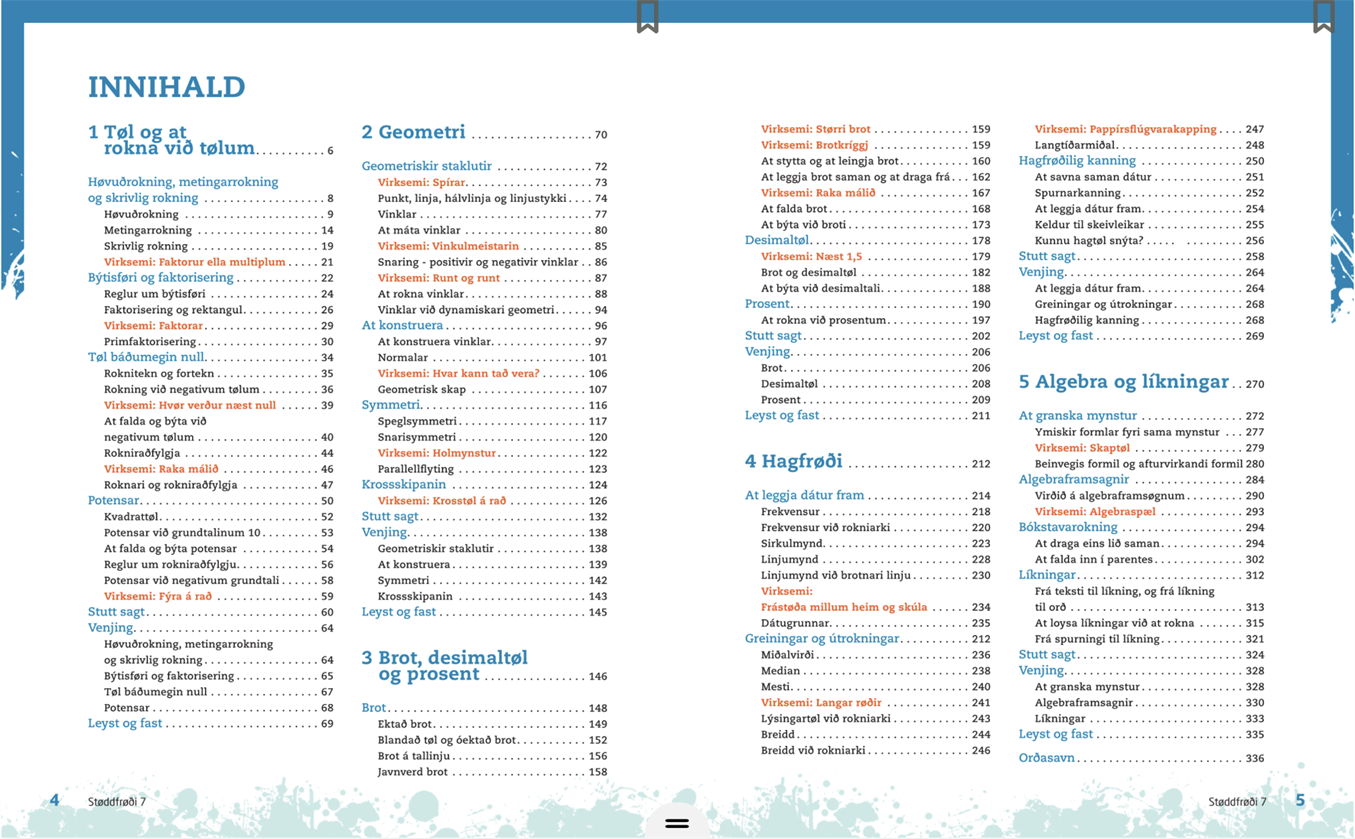Open Virksemi: Vinkulmeistarin

click(492, 246)
